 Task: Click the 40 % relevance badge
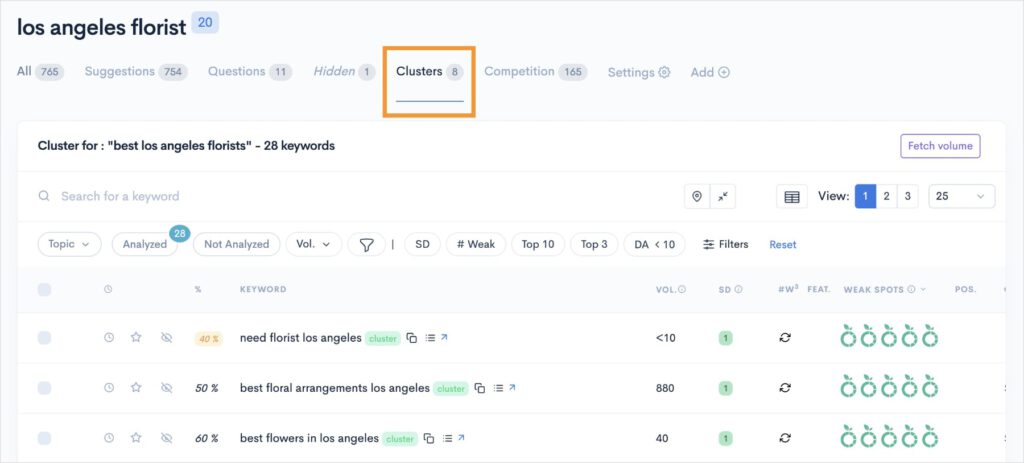pos(208,338)
